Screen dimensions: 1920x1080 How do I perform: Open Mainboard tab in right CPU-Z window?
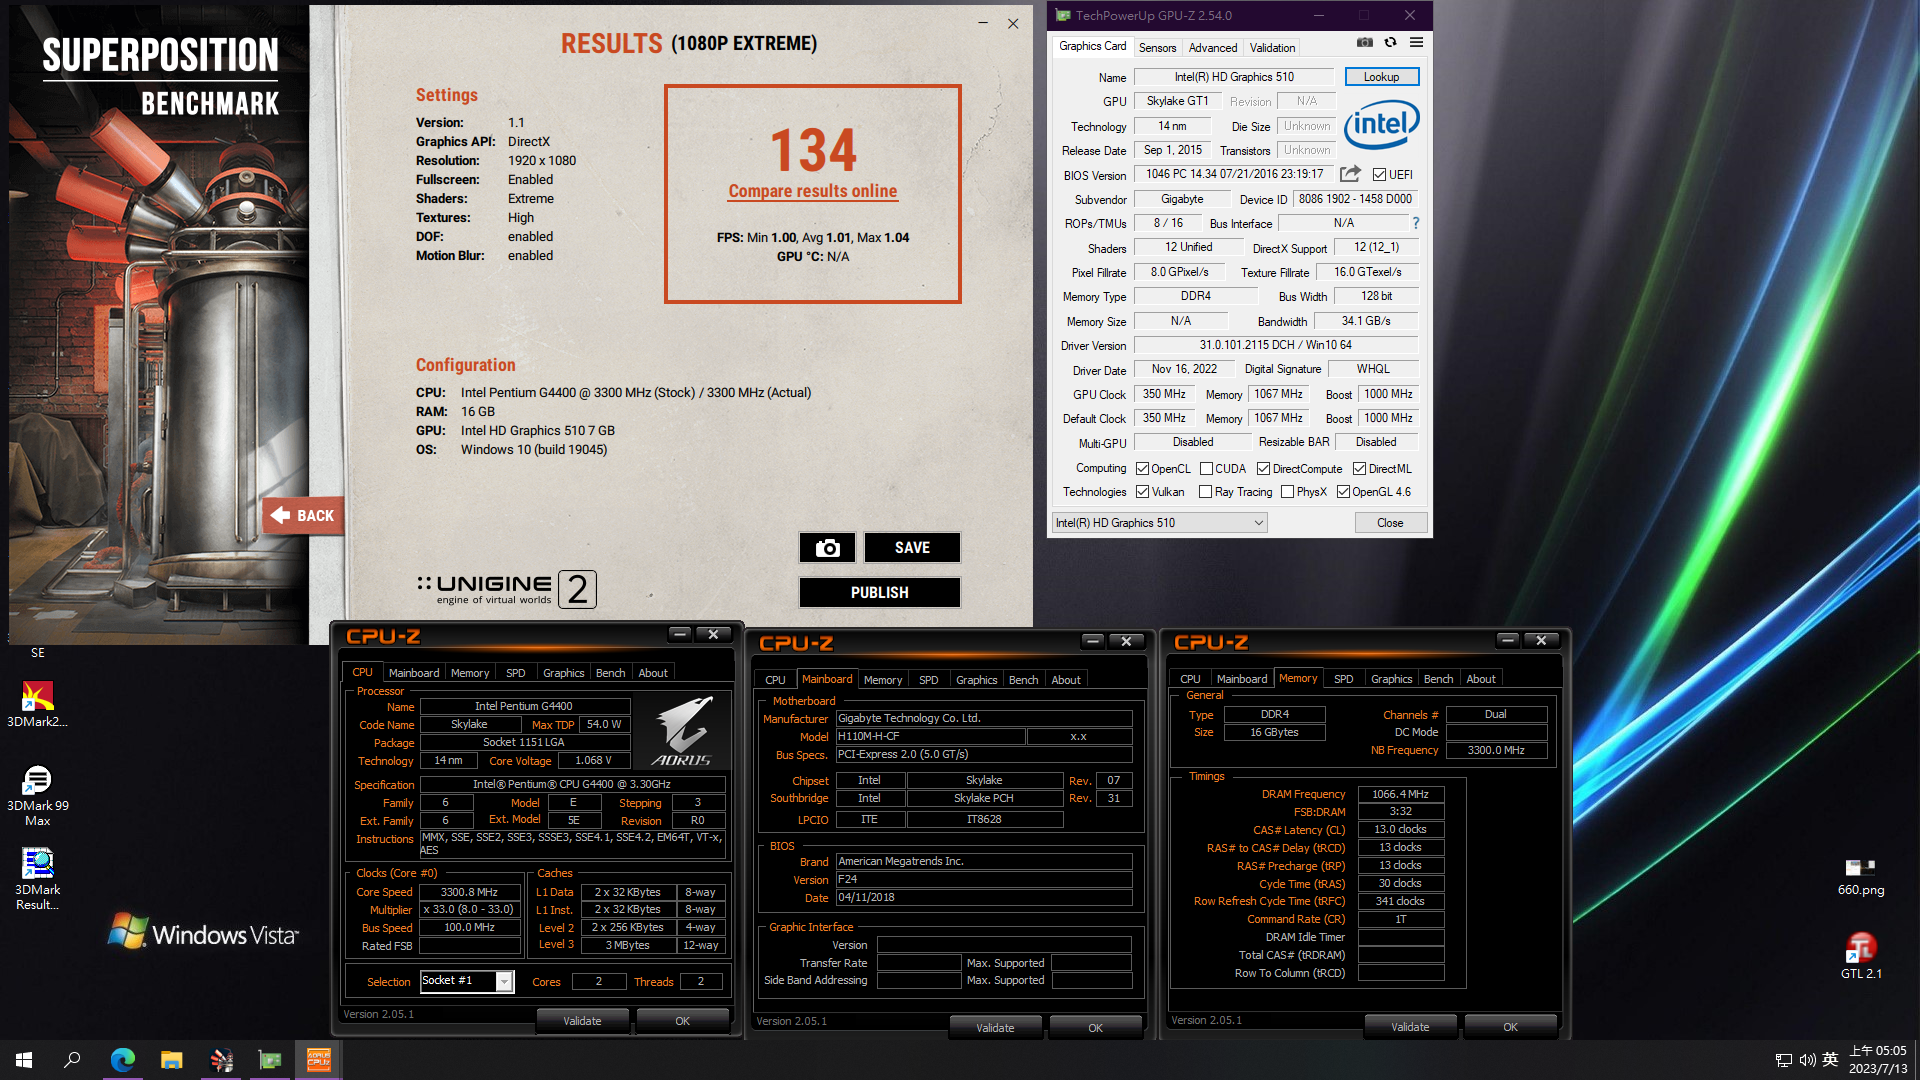pyautogui.click(x=1241, y=679)
